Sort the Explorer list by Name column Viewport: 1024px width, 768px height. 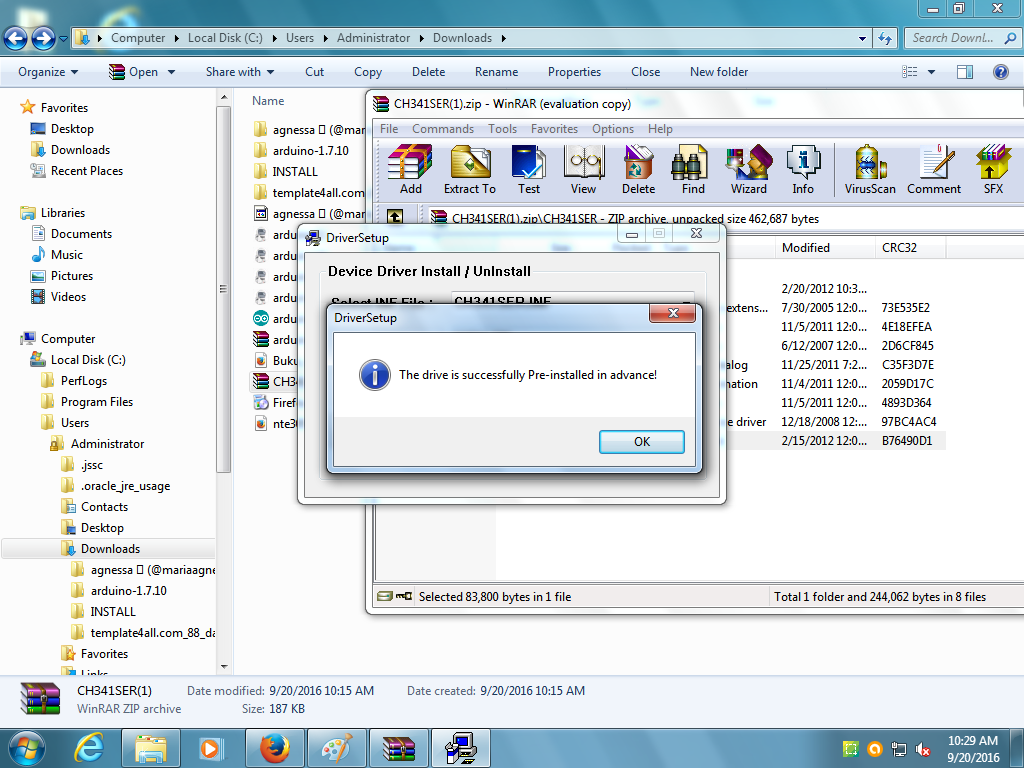coord(268,101)
